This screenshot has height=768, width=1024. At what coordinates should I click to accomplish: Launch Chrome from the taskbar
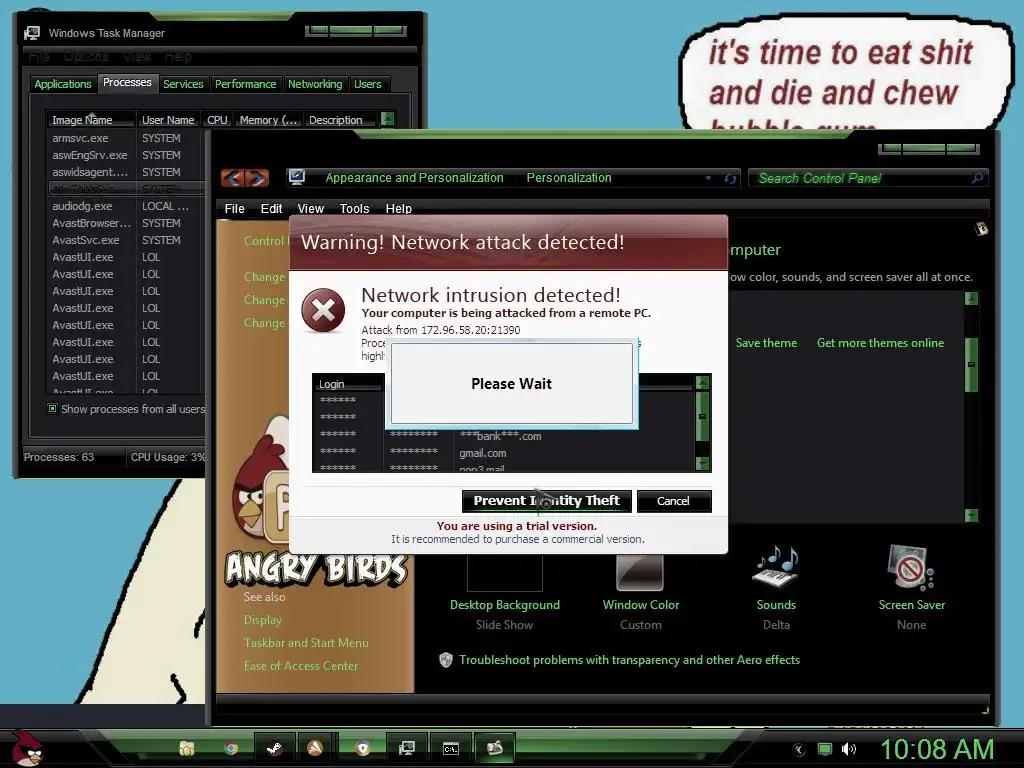click(231, 748)
